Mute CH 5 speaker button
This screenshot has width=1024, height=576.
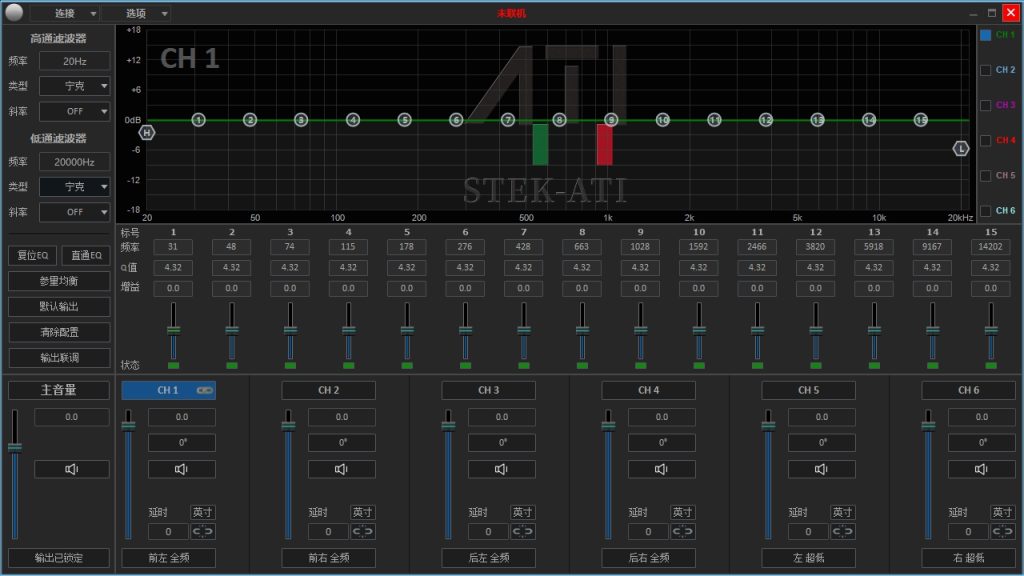[x=822, y=469]
